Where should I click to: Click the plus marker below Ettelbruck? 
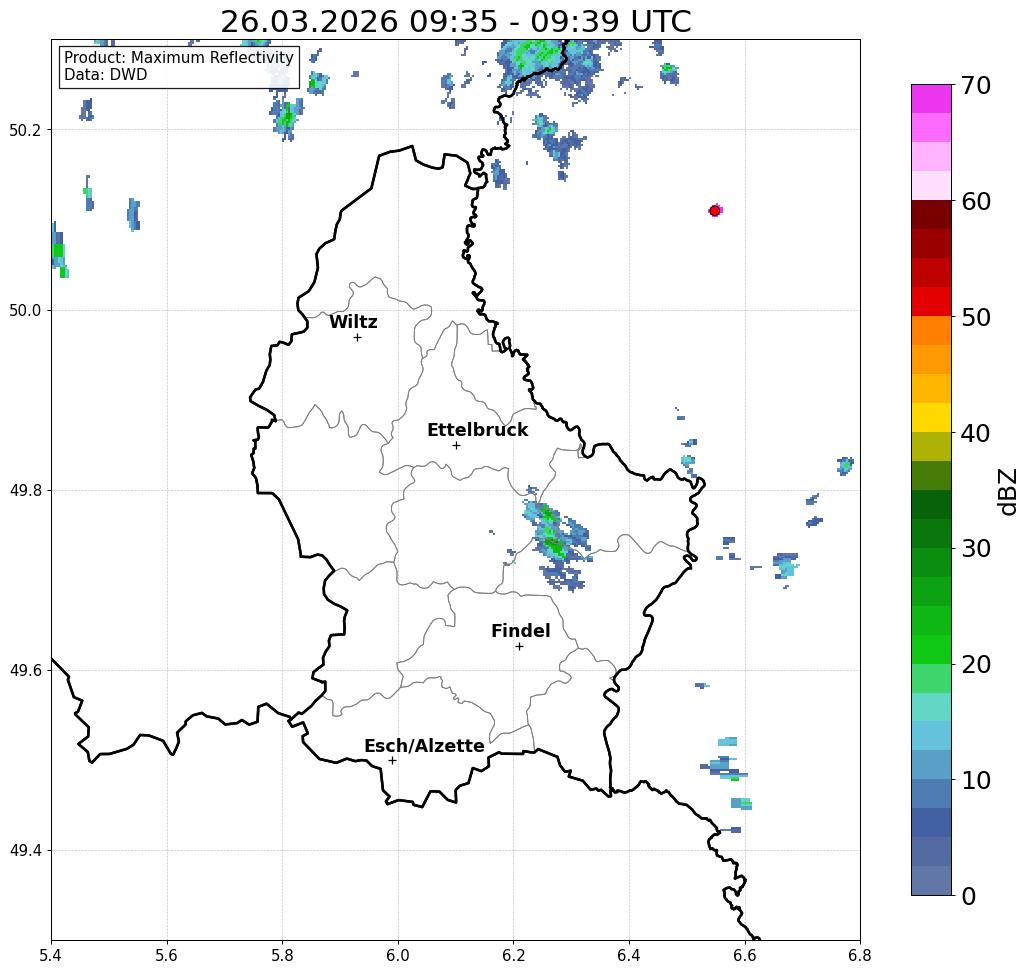[x=457, y=445]
